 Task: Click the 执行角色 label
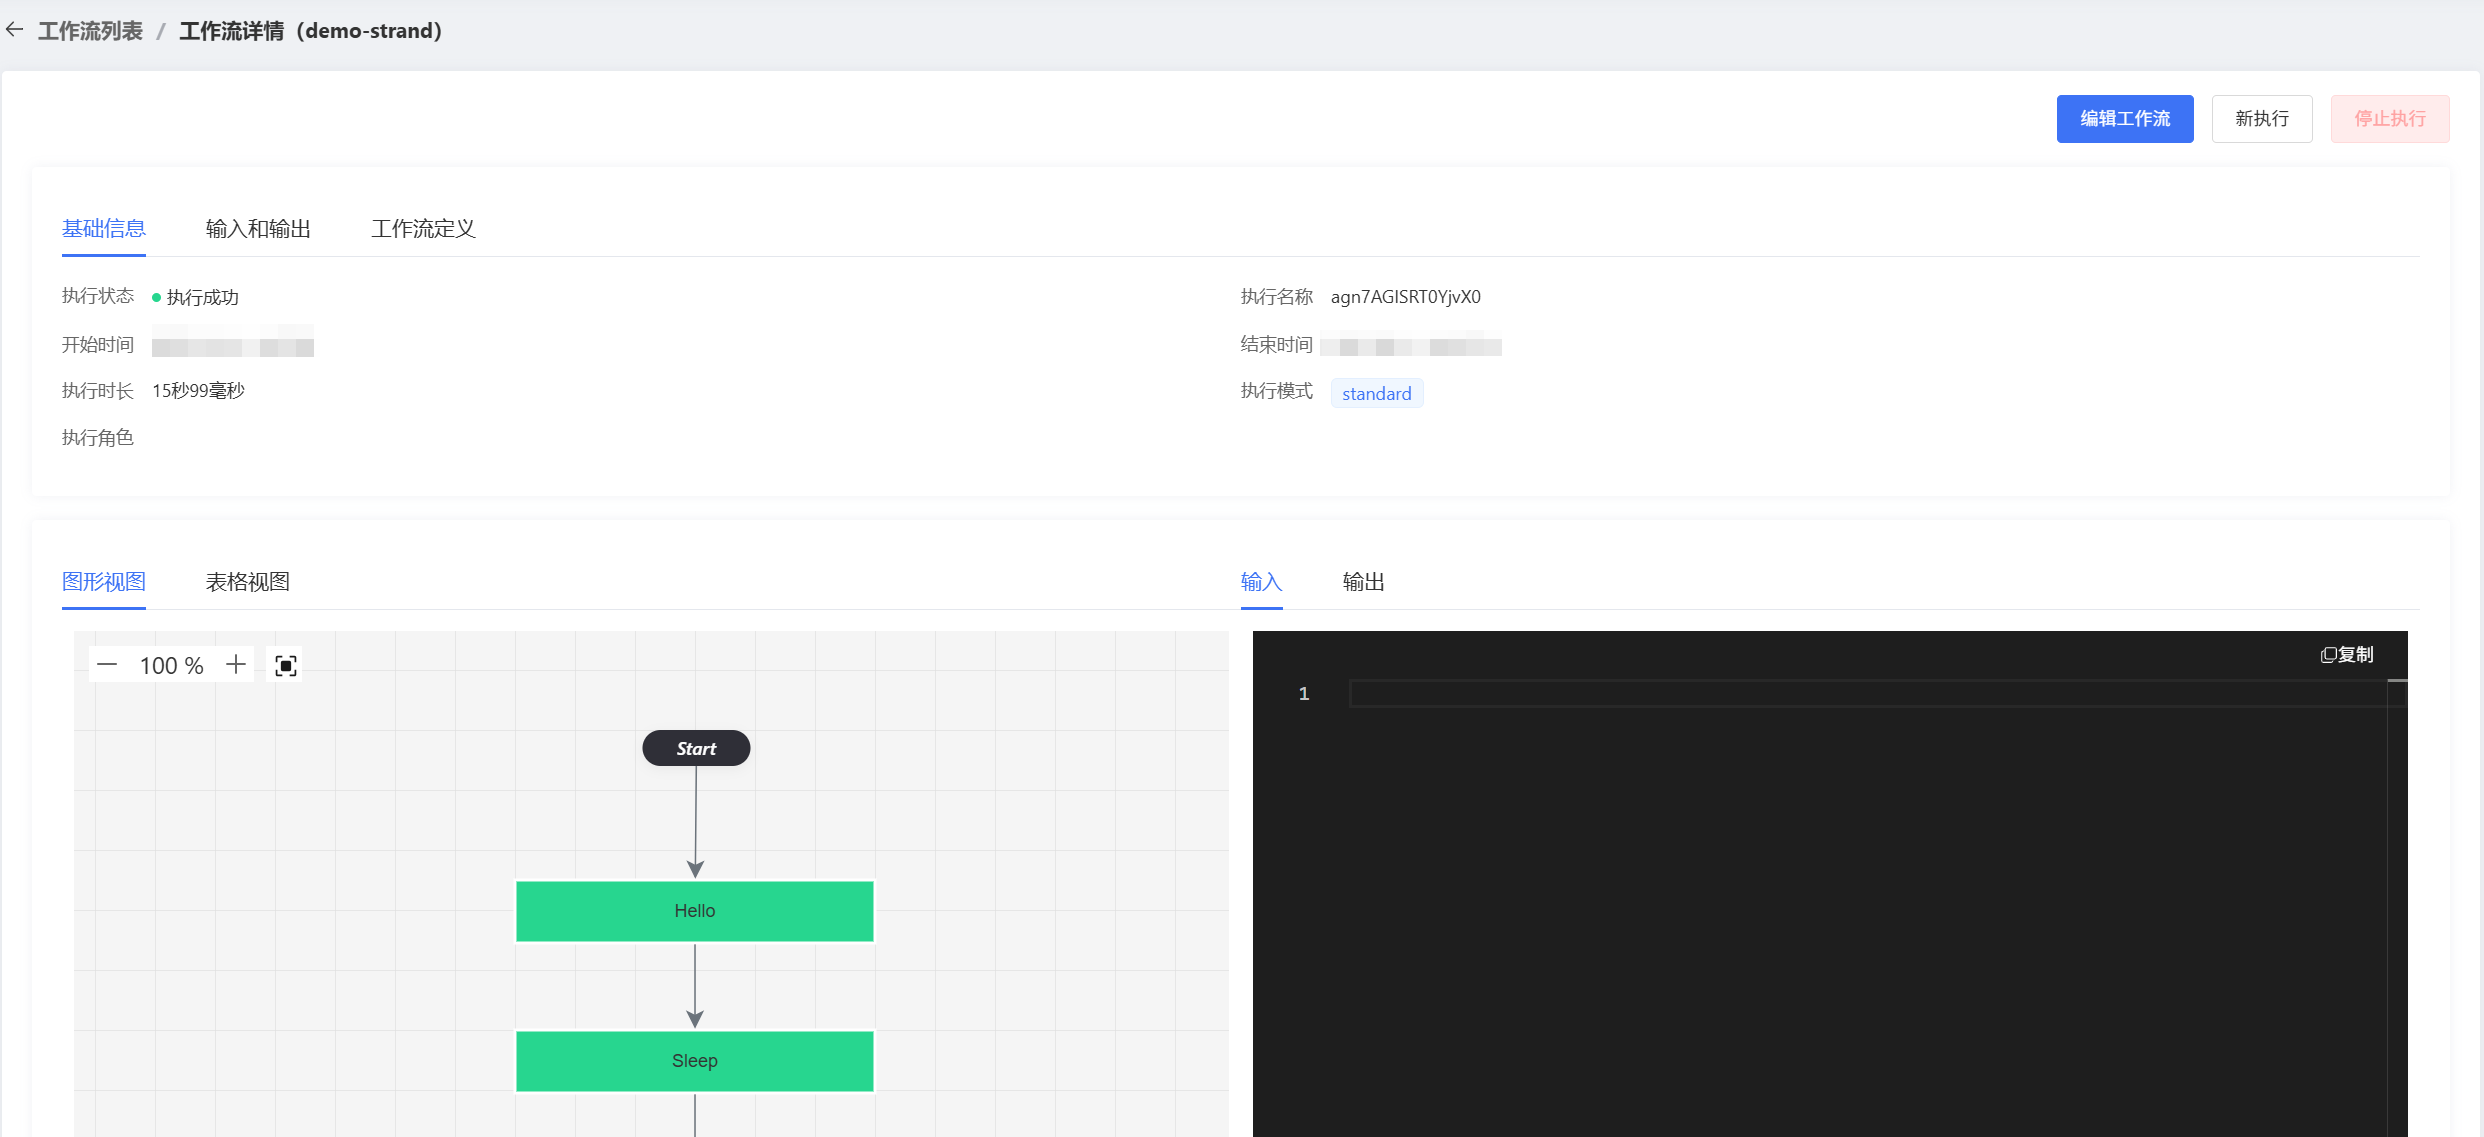98,438
